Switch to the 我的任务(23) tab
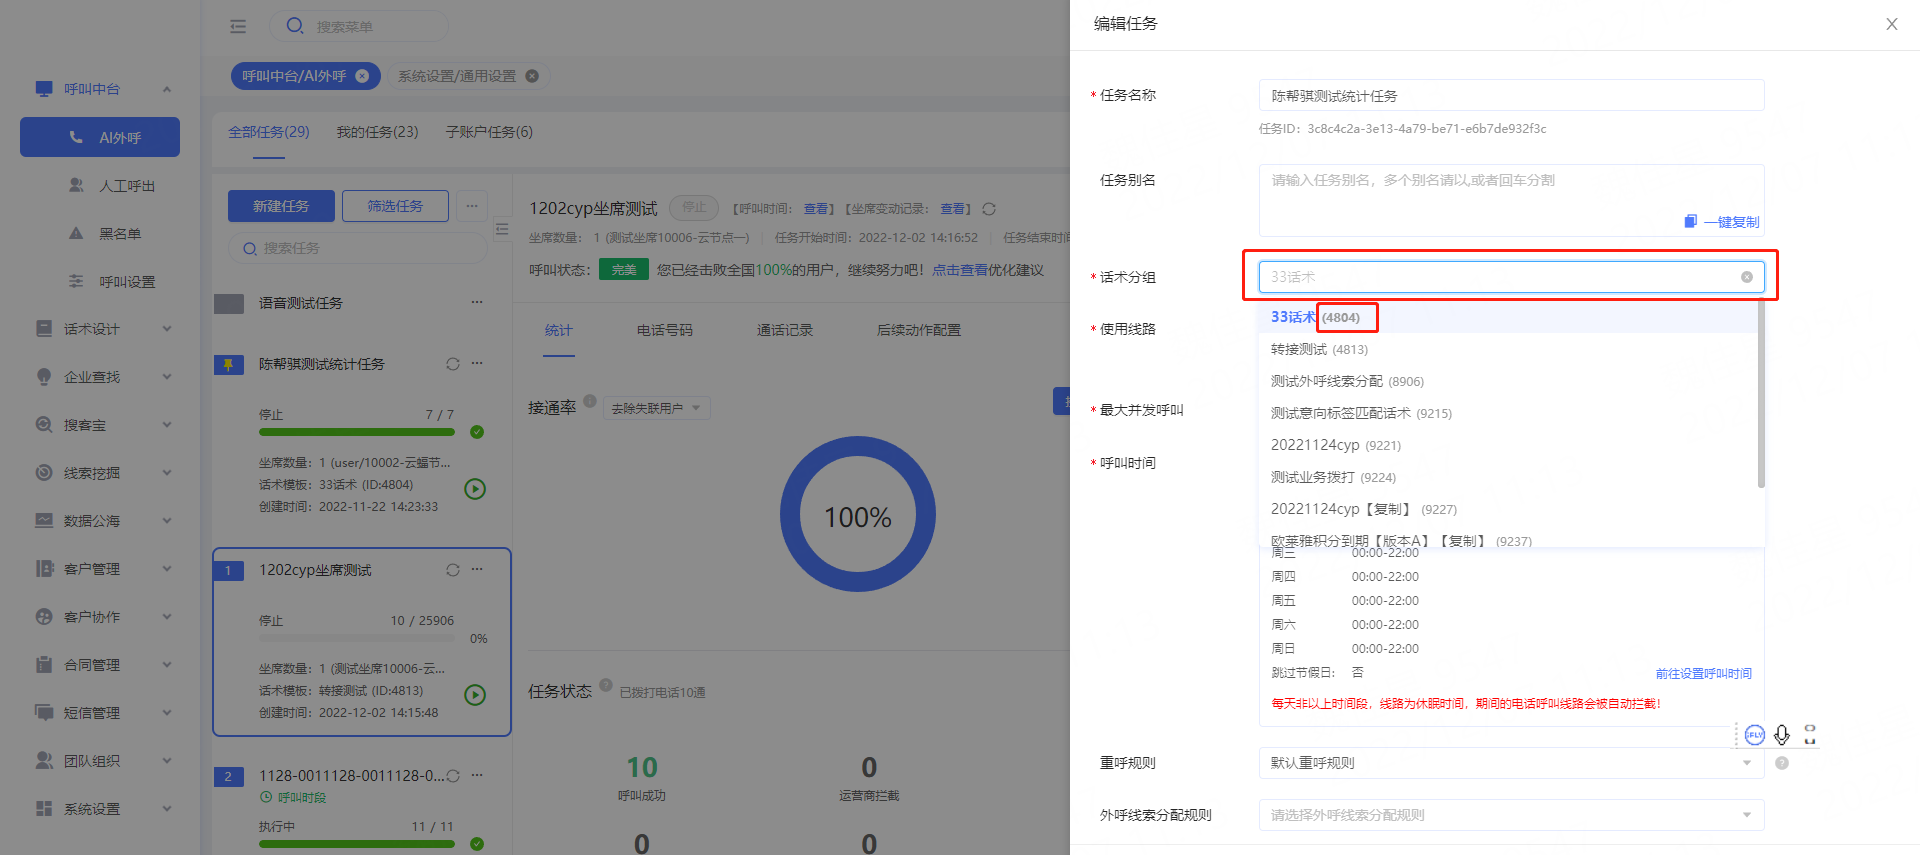 pos(377,132)
